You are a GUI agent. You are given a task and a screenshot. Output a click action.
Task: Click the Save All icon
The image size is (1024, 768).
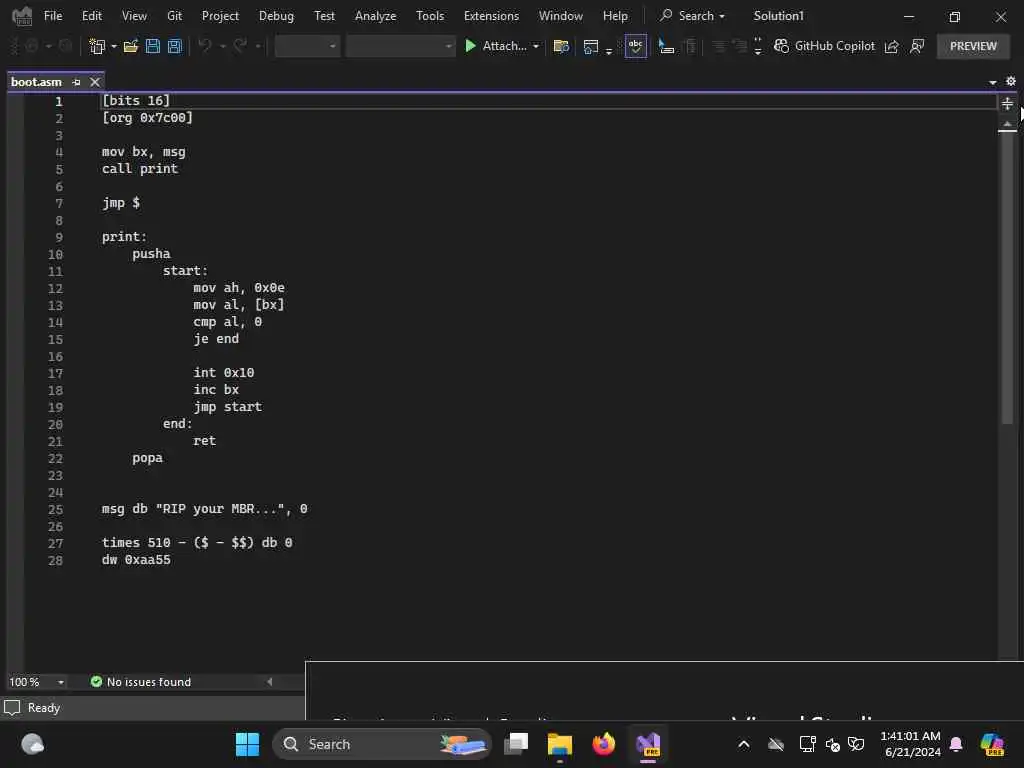[174, 46]
